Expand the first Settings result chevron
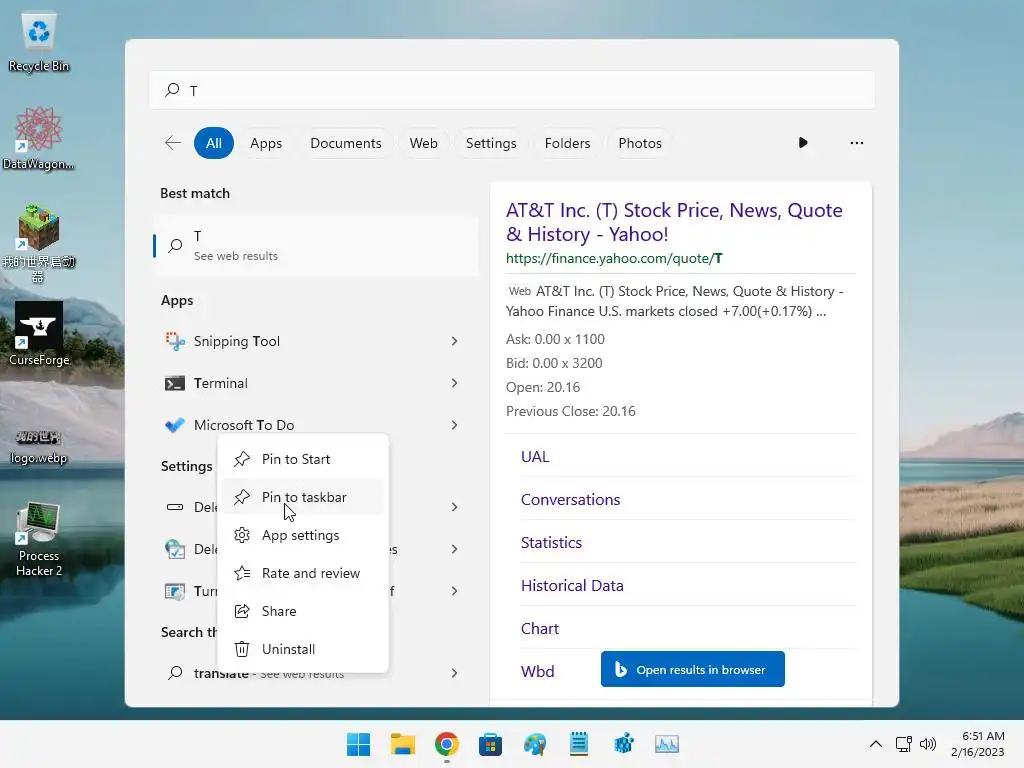The image size is (1024, 768). pos(455,507)
